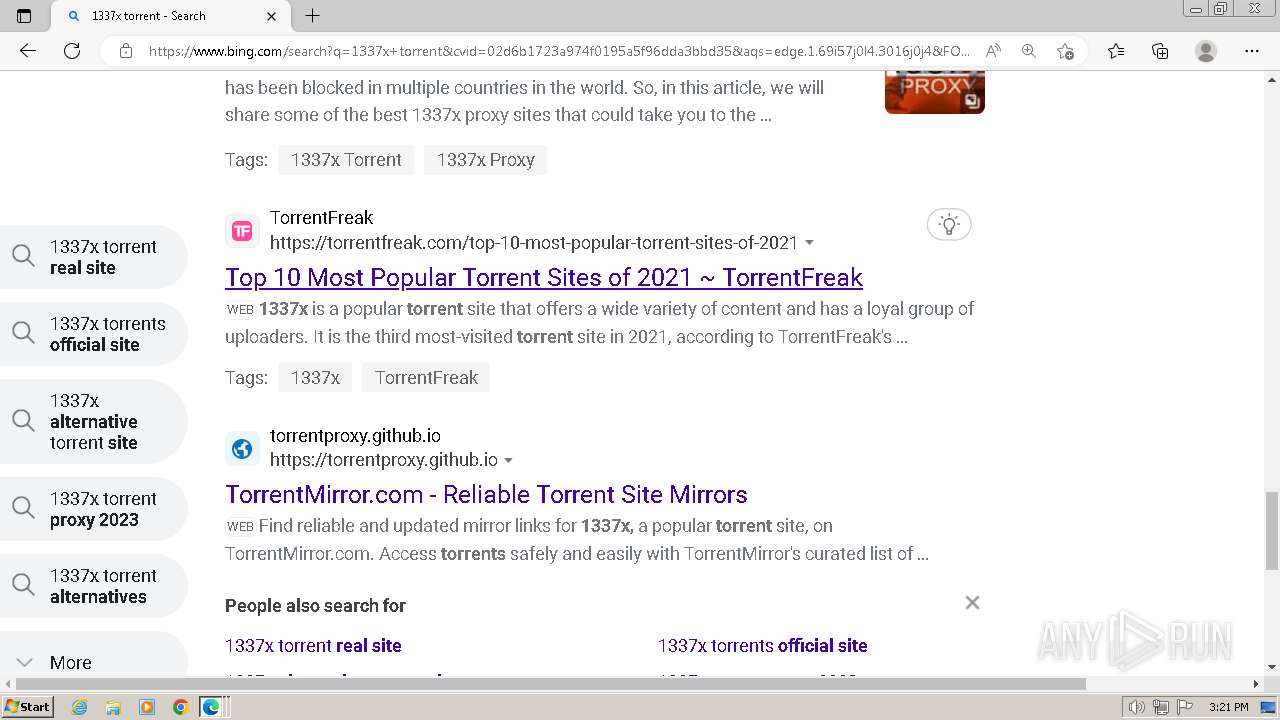The width and height of the screenshot is (1280, 720).
Task: Open Edge Settings and more menu
Action: (x=1252, y=51)
